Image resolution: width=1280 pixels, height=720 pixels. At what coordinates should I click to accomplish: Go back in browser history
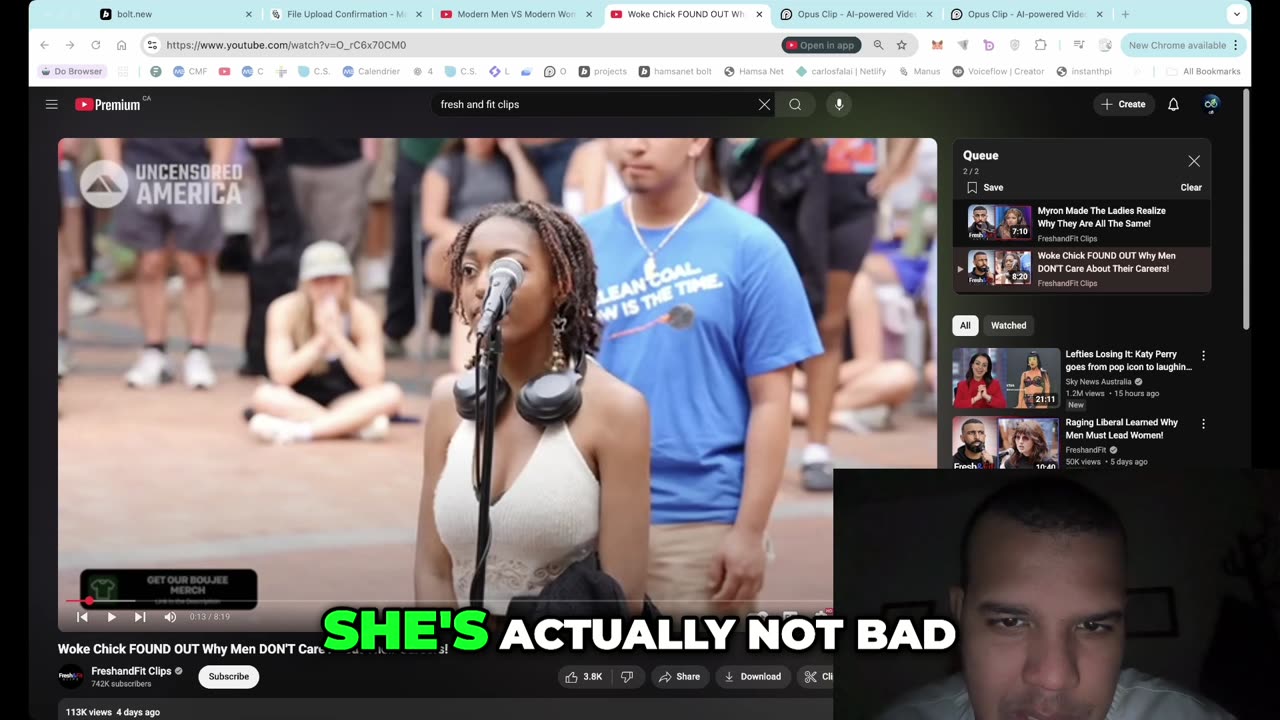(44, 45)
